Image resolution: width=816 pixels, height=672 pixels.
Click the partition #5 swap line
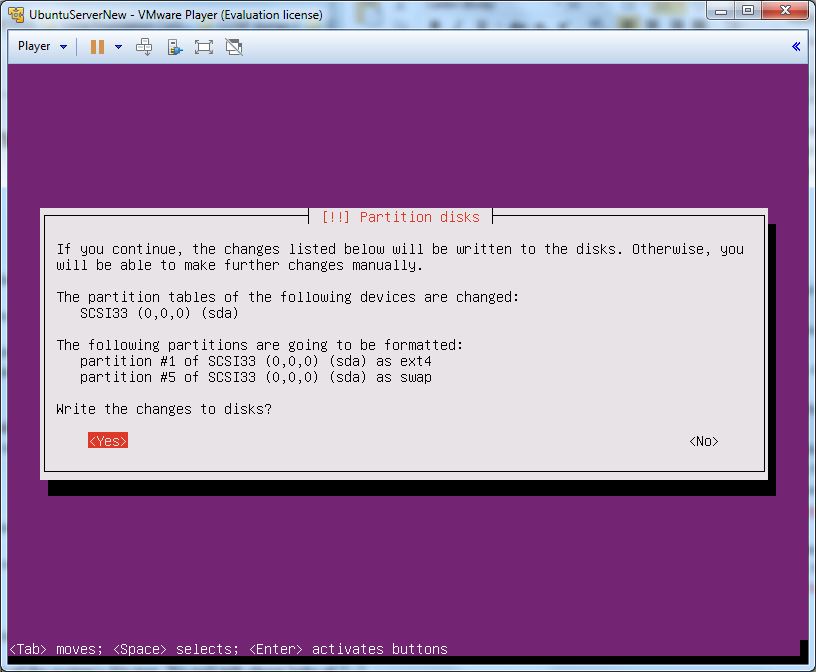(x=255, y=377)
